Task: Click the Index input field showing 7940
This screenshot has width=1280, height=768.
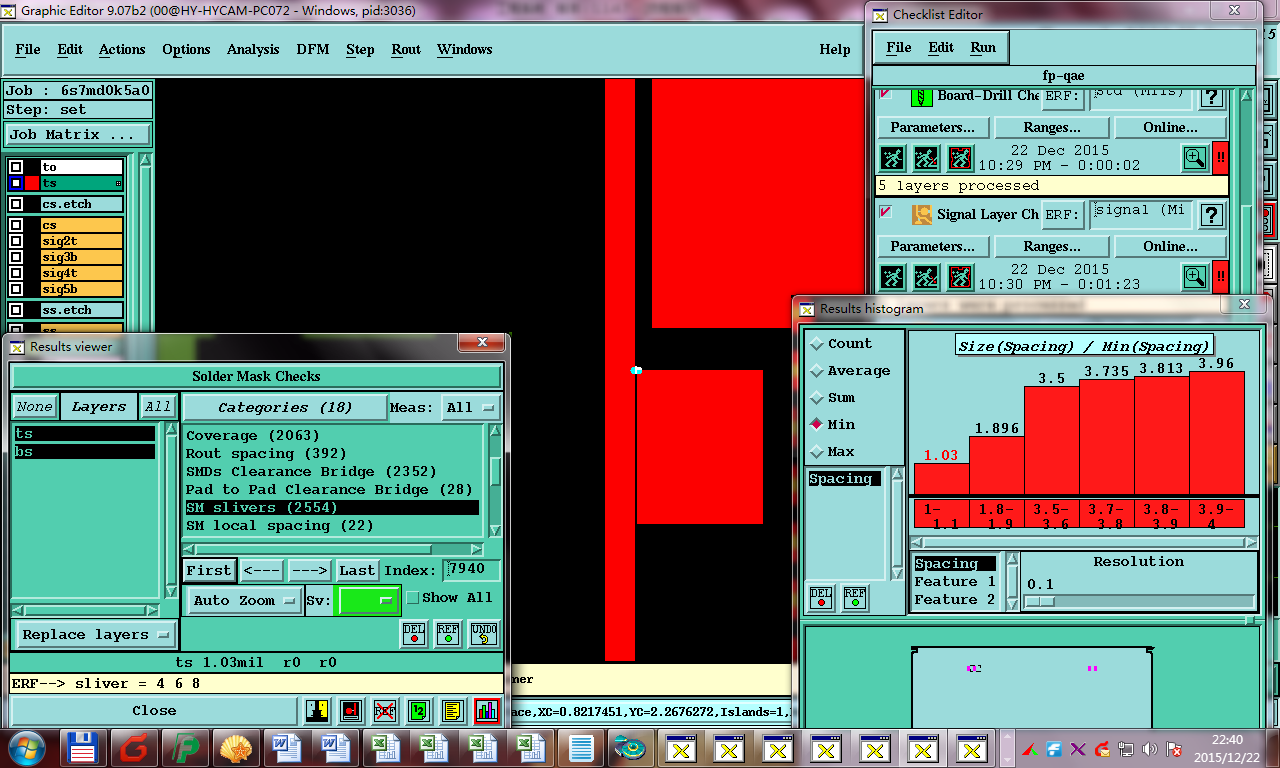Action: [469, 570]
